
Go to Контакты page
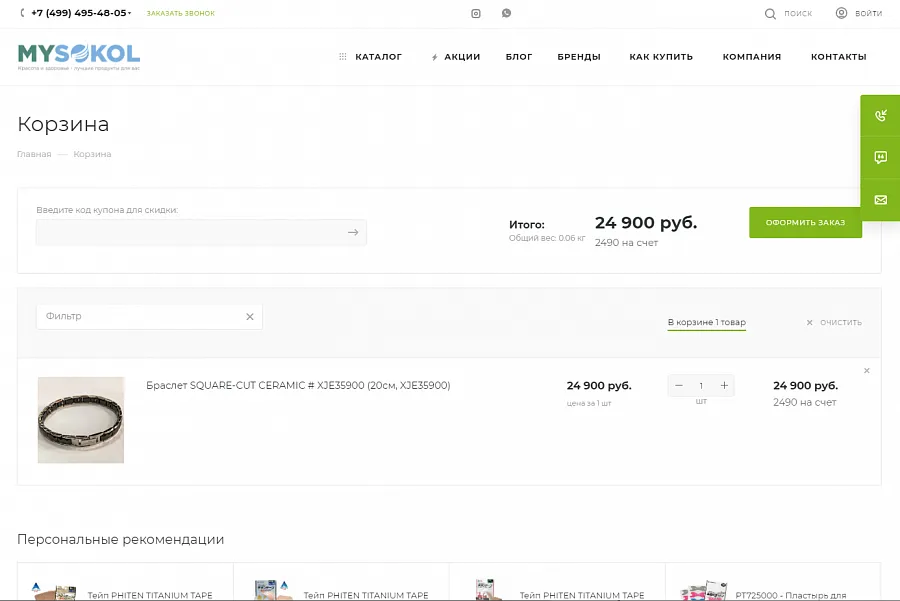[x=839, y=57]
